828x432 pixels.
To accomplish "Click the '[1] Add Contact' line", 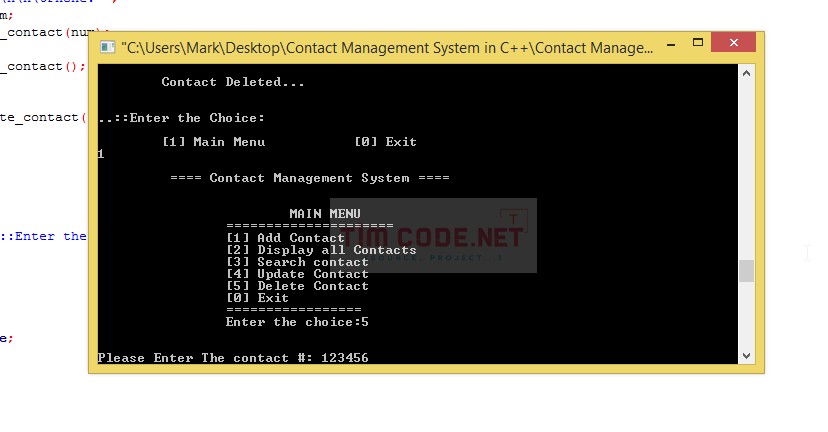I will click(x=285, y=238).
